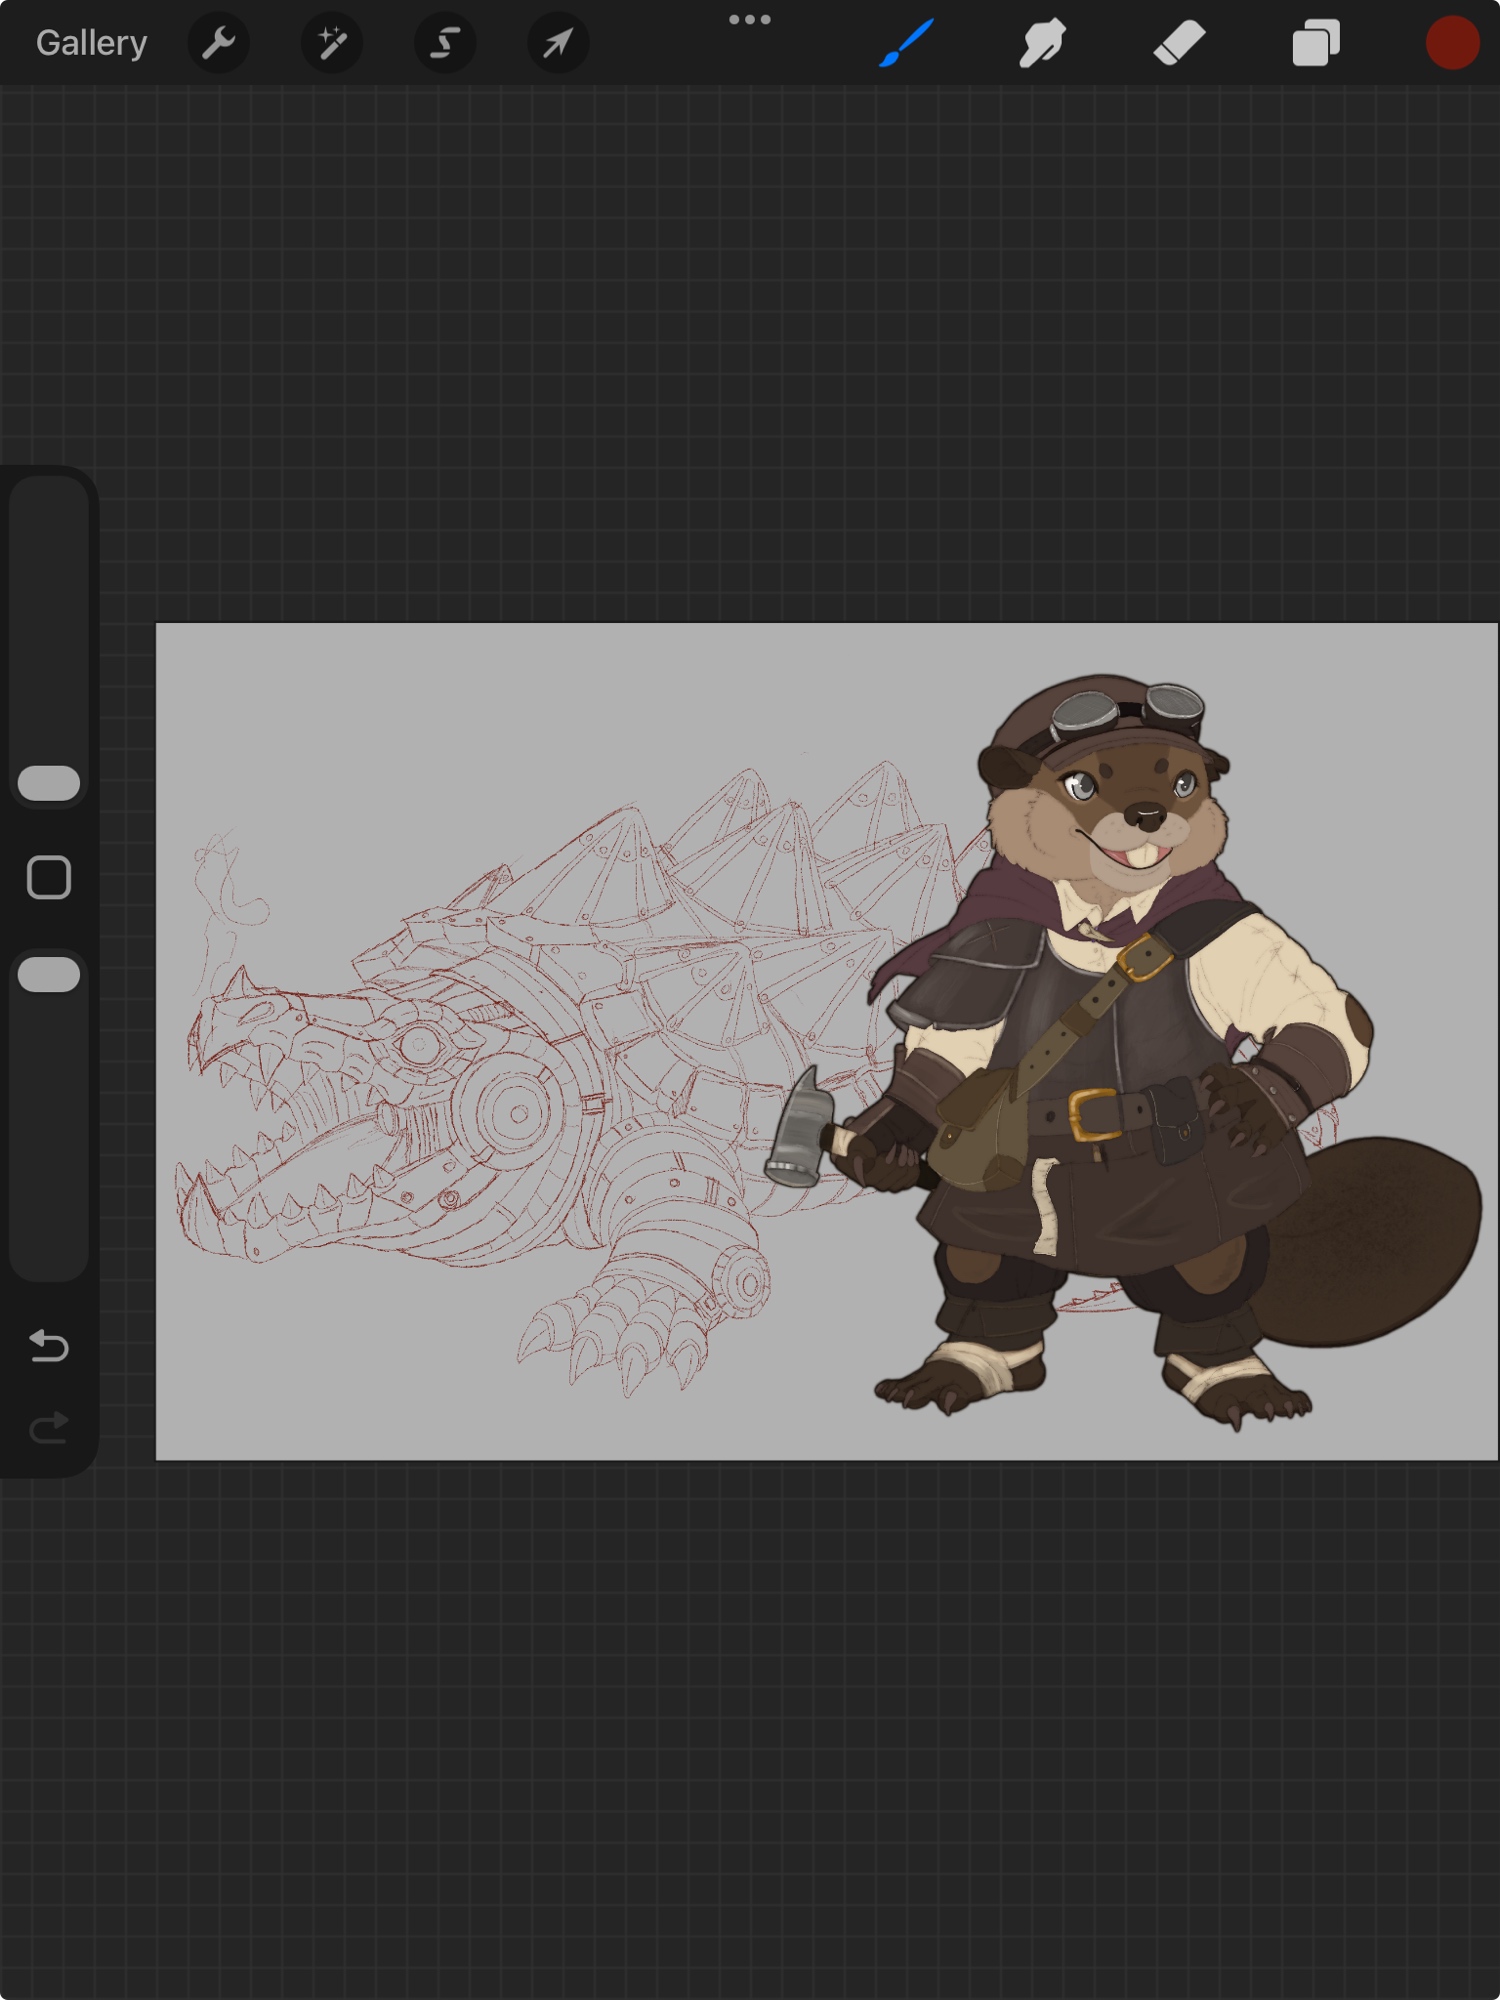The image size is (1500, 2000).
Task: Redo the last undone action
Action: [x=49, y=1427]
